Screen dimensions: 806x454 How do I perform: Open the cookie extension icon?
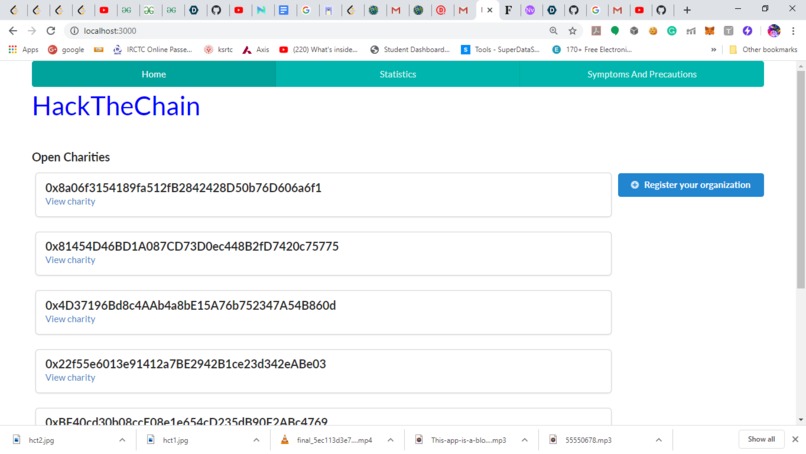point(653,31)
